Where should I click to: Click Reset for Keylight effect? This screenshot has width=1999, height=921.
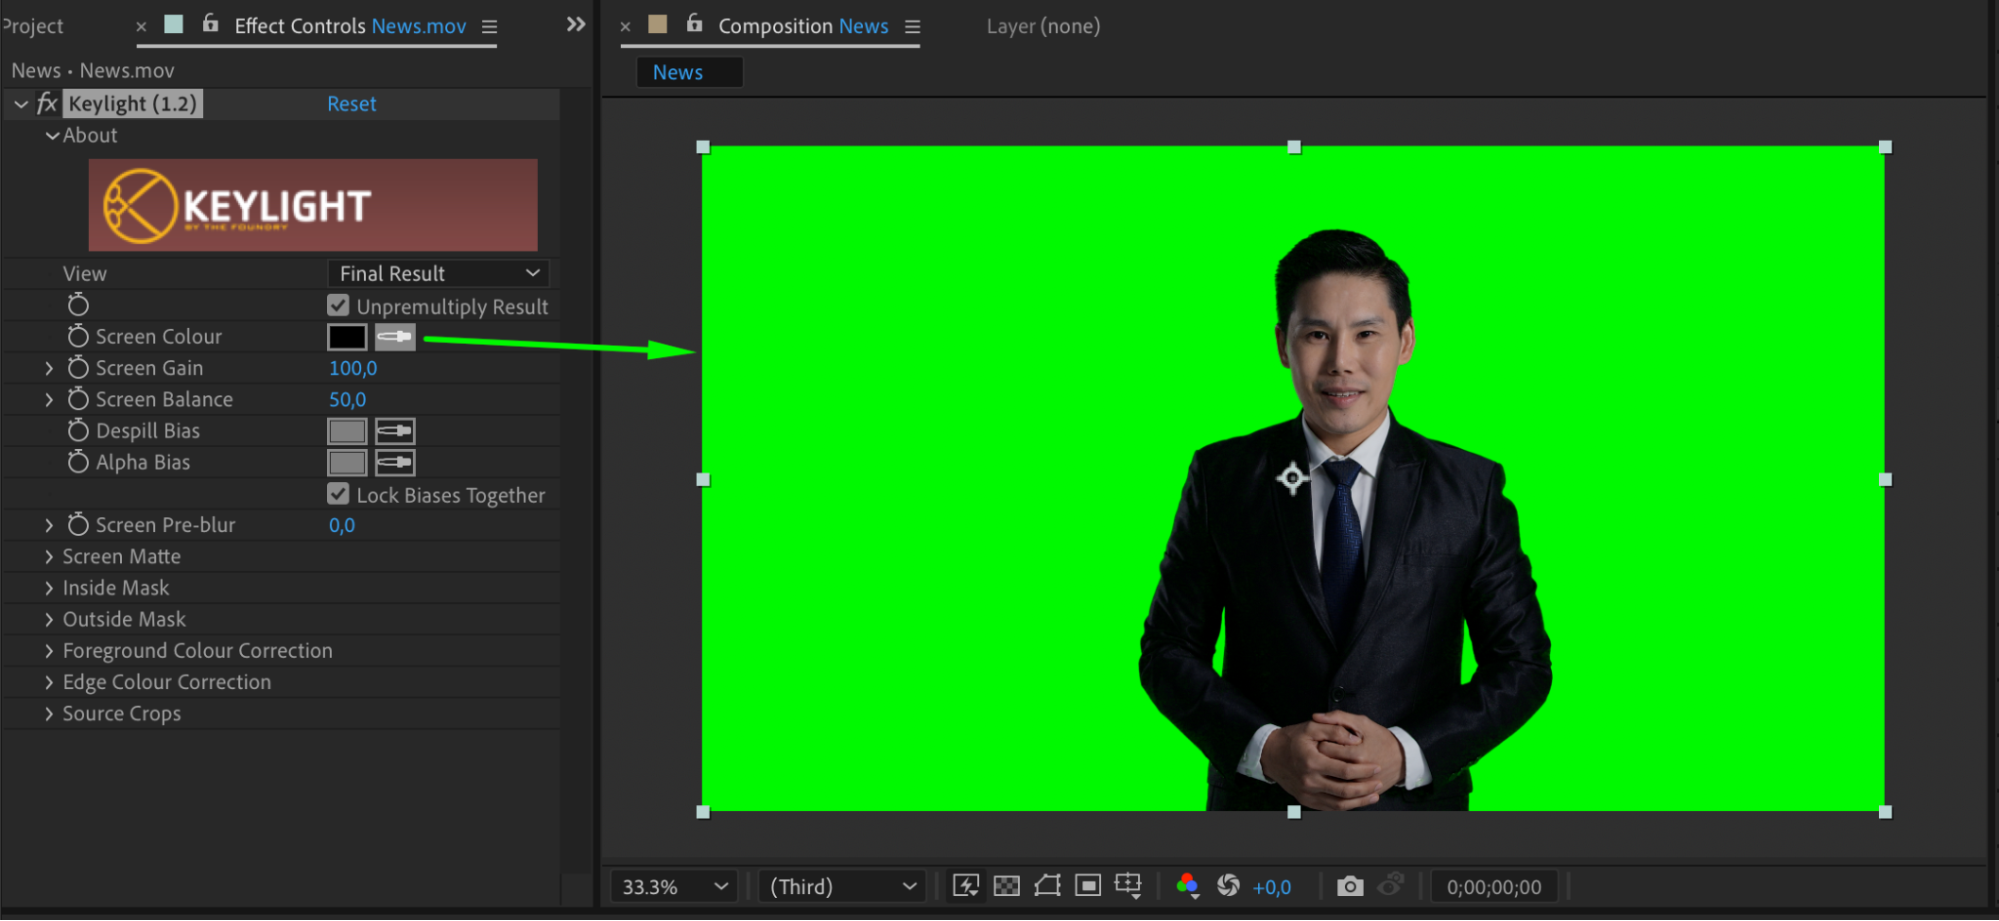351,104
